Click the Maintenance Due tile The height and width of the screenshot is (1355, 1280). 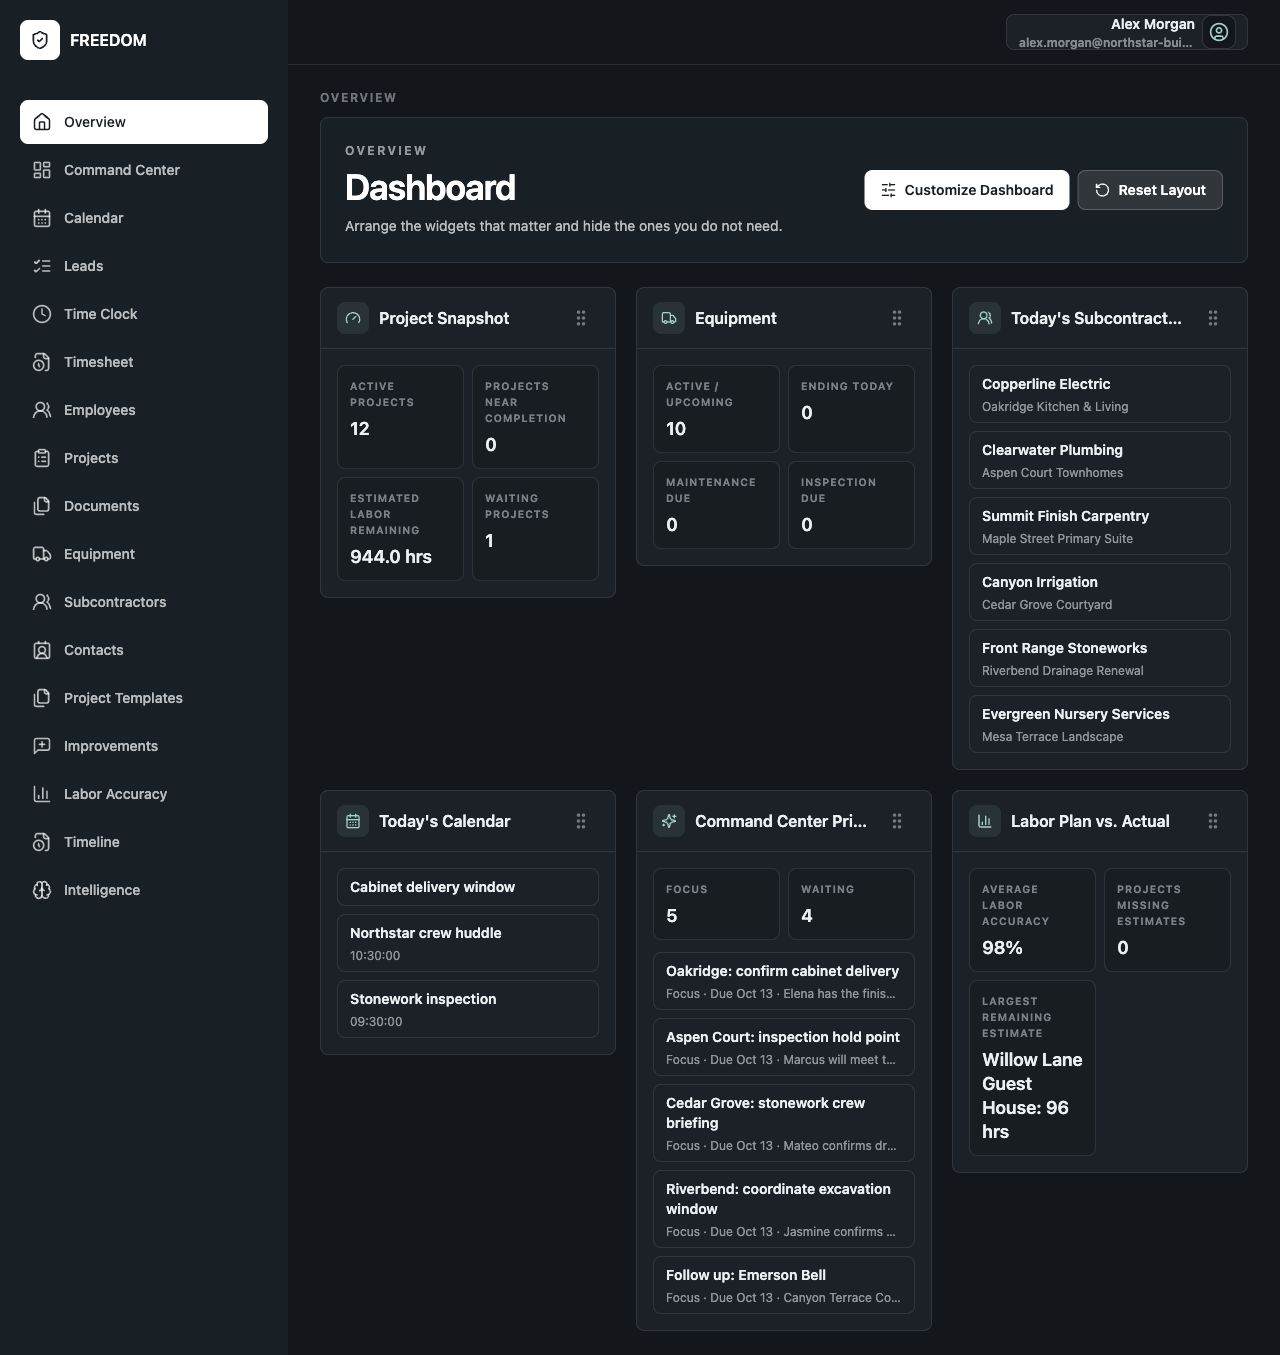(x=716, y=505)
